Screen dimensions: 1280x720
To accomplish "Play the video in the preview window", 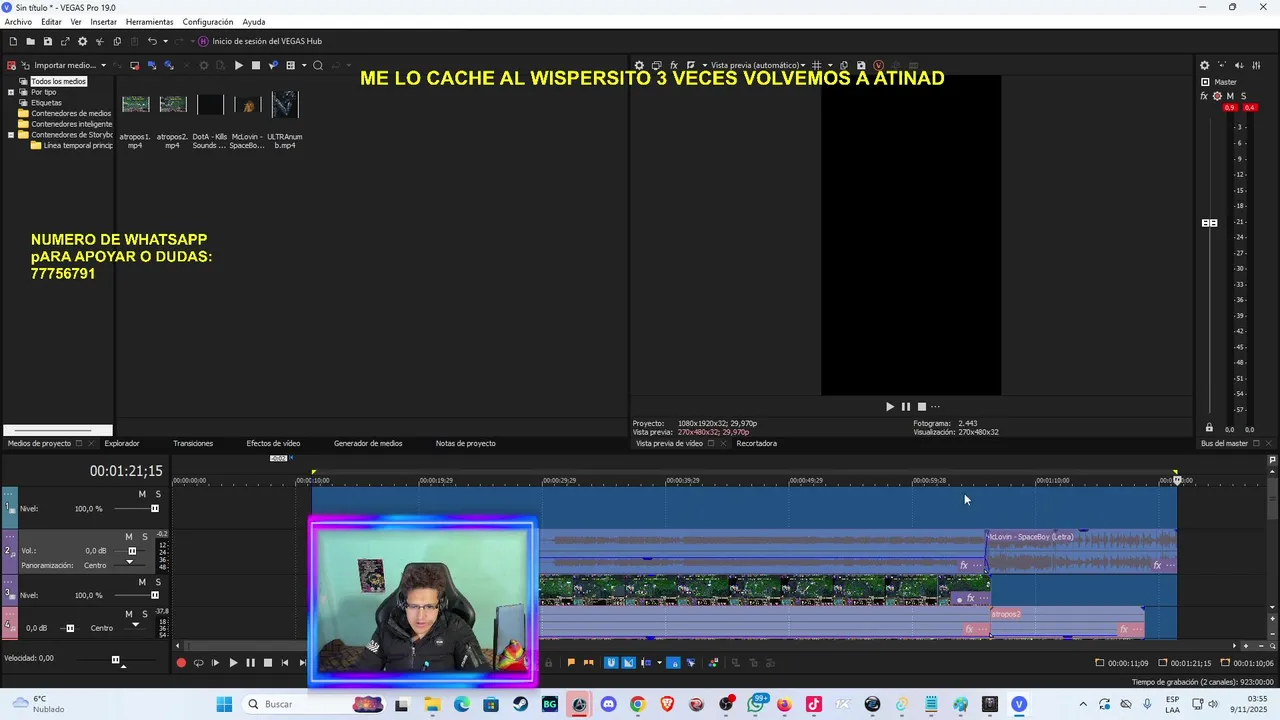I will point(889,406).
